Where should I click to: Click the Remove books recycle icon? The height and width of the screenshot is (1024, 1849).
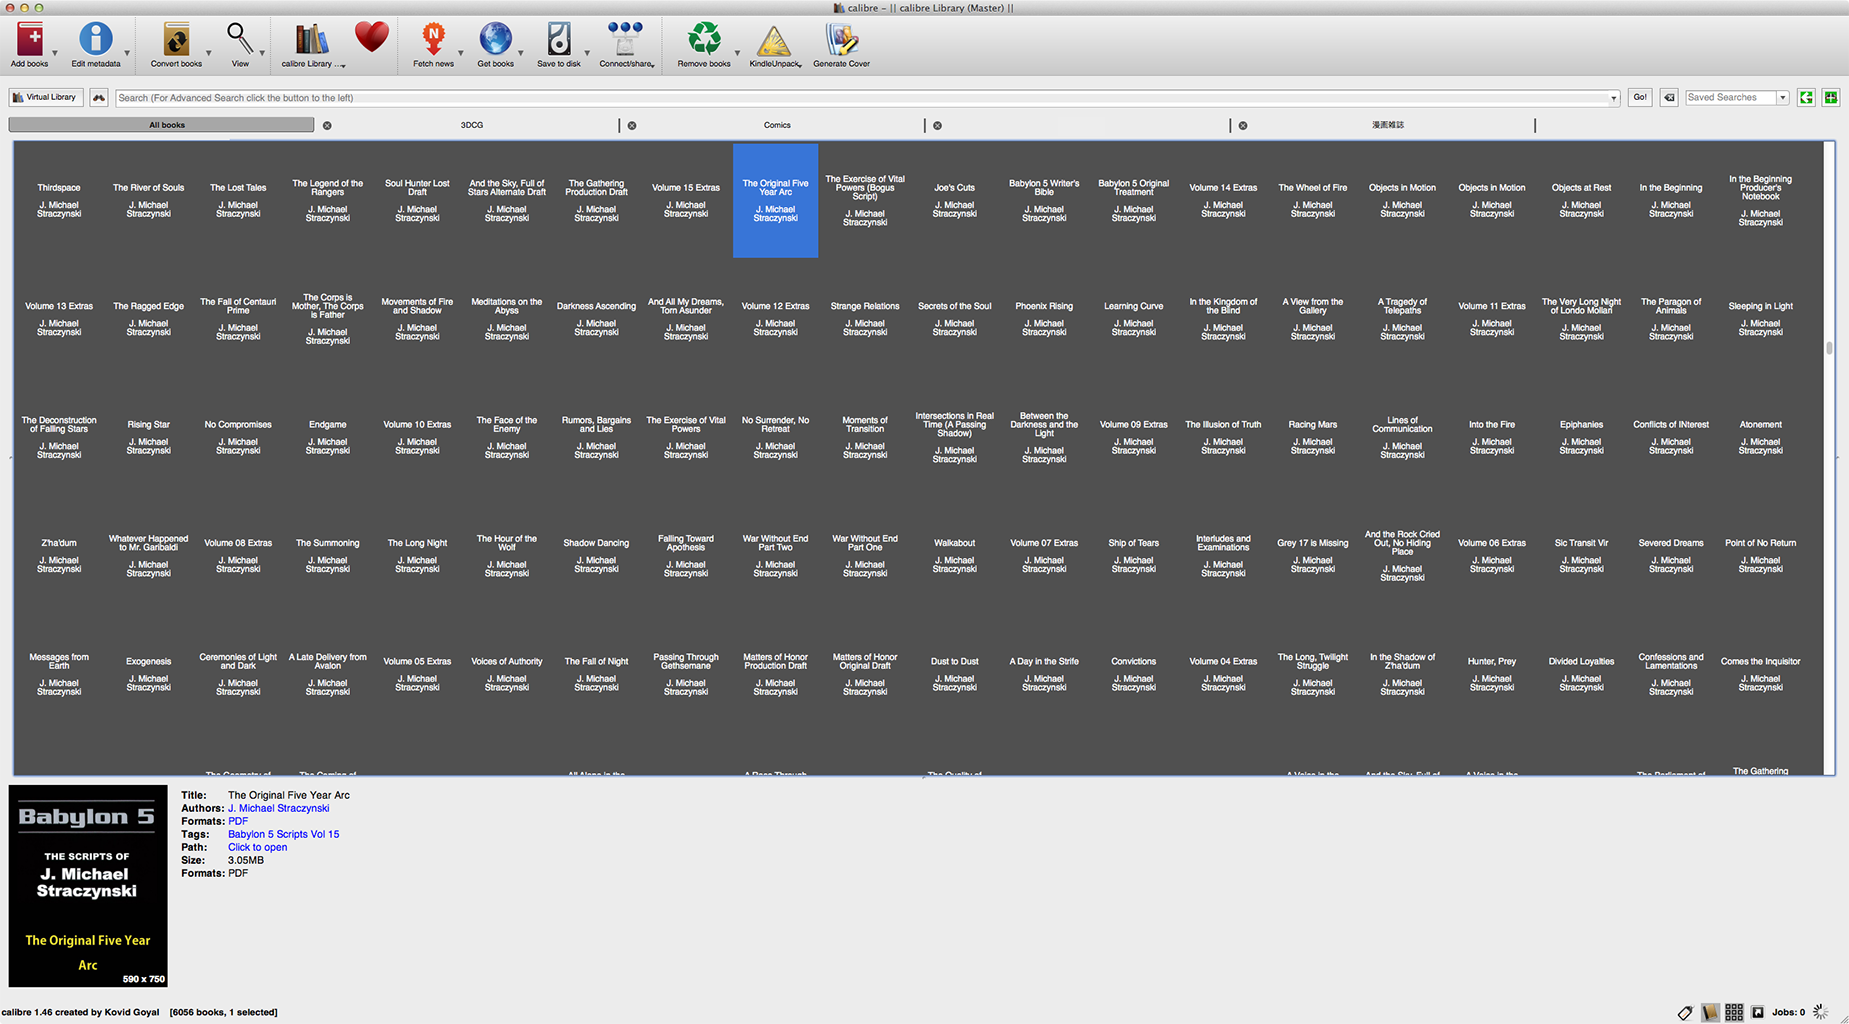[x=704, y=40]
